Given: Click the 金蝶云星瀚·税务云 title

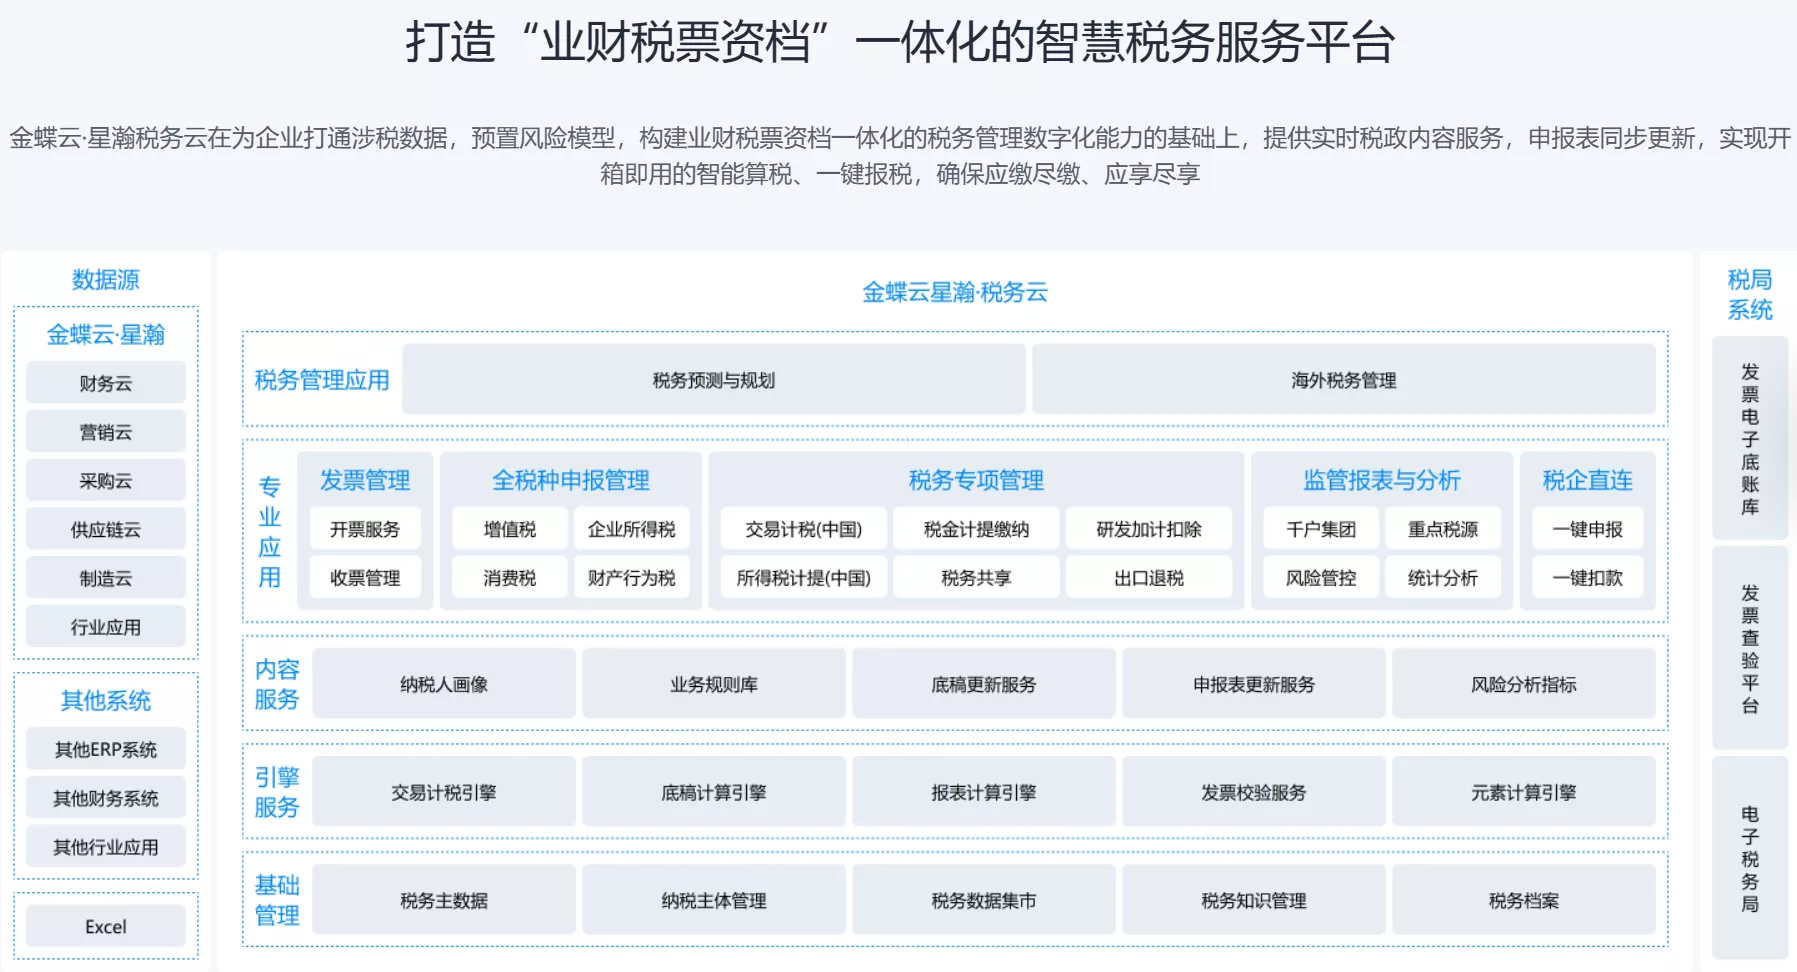Looking at the screenshot, I should tap(955, 292).
